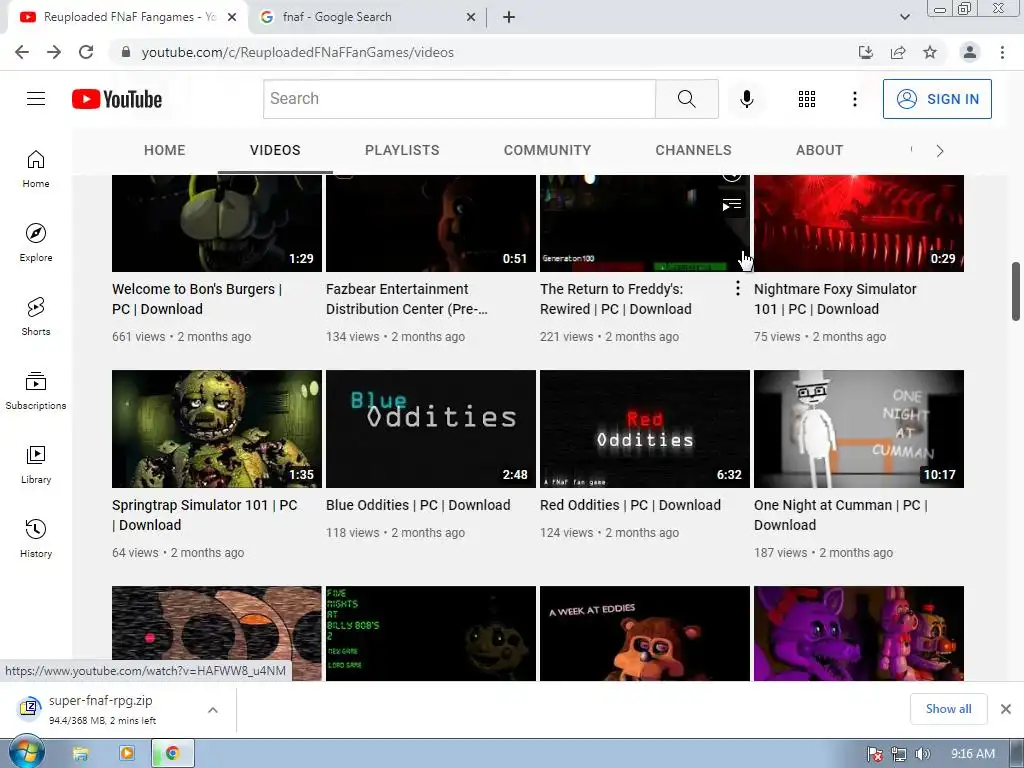Screen dimensions: 1024x768
Task: Click the network tray icon
Action: point(899,754)
